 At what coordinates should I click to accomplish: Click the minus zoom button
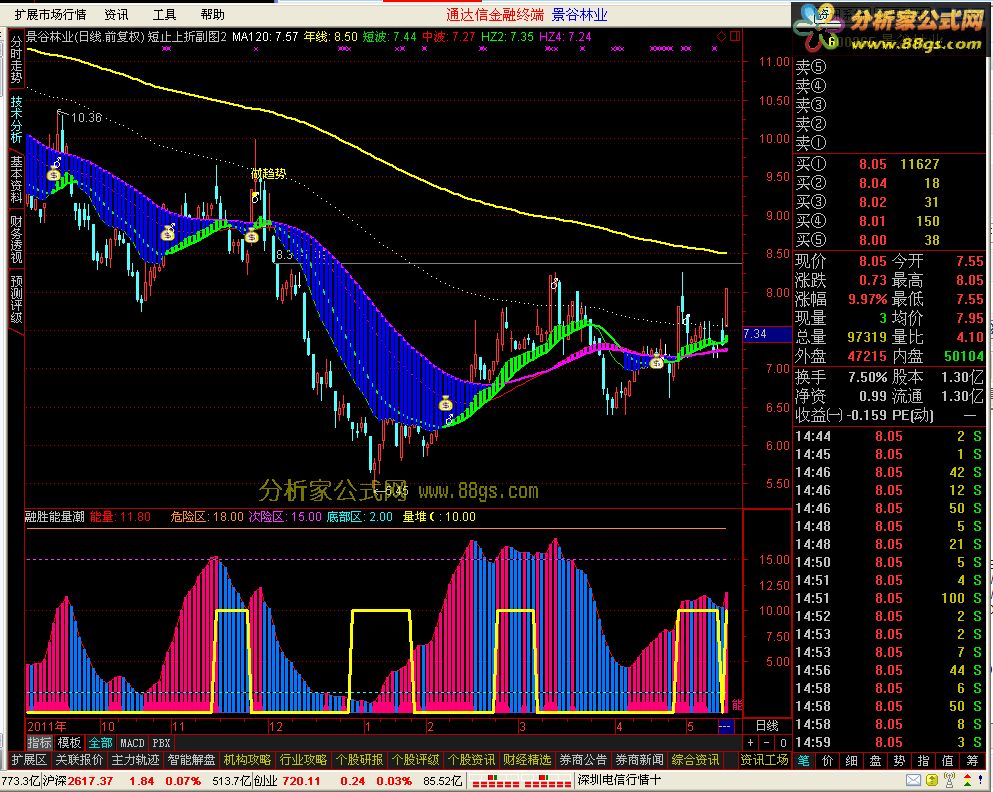pos(766,743)
